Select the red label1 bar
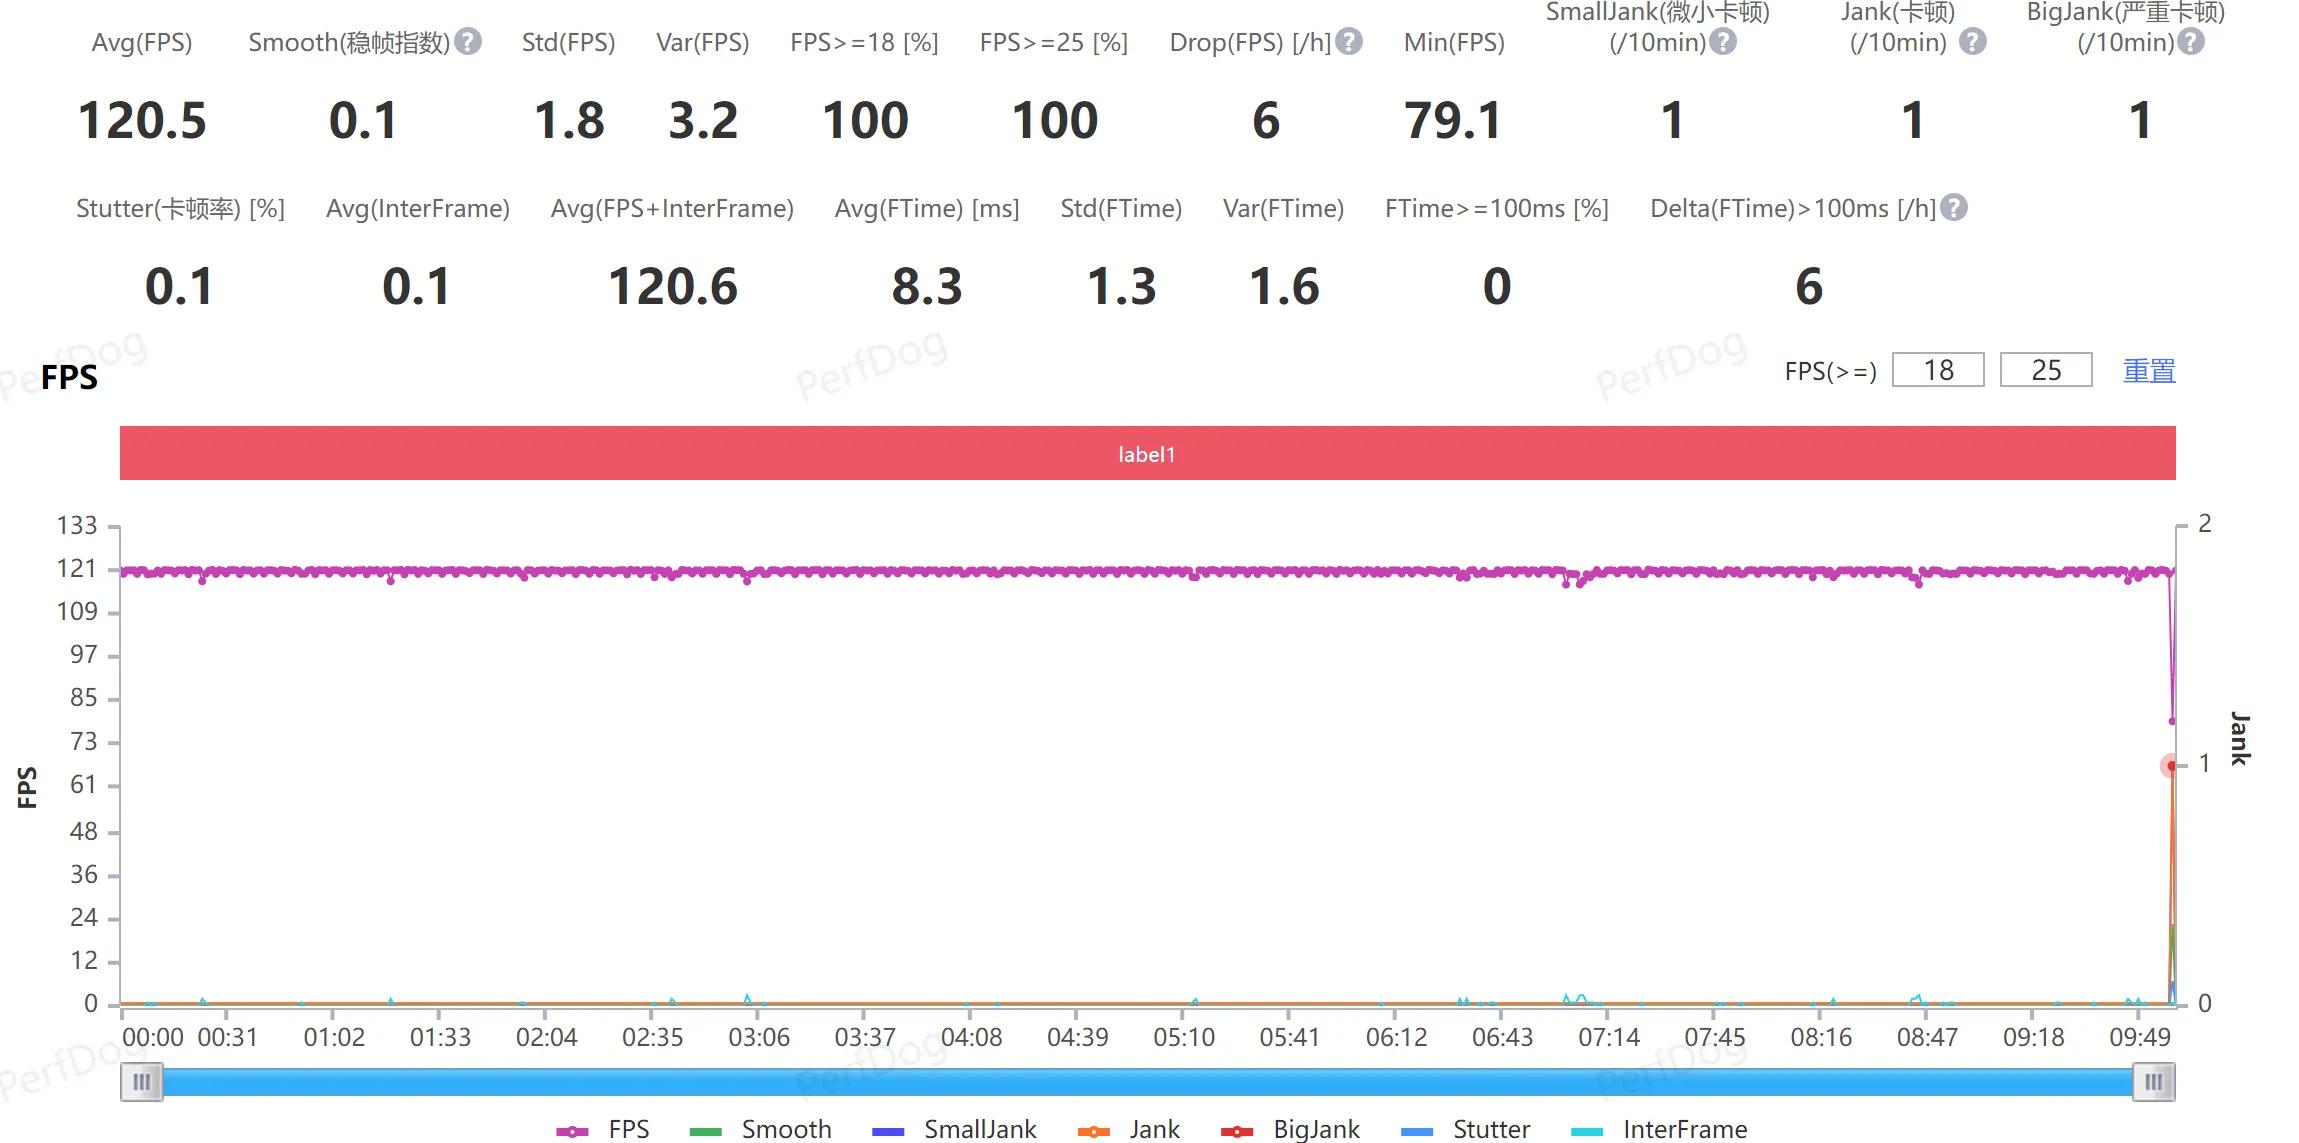The height and width of the screenshot is (1143, 2299). 1147,453
